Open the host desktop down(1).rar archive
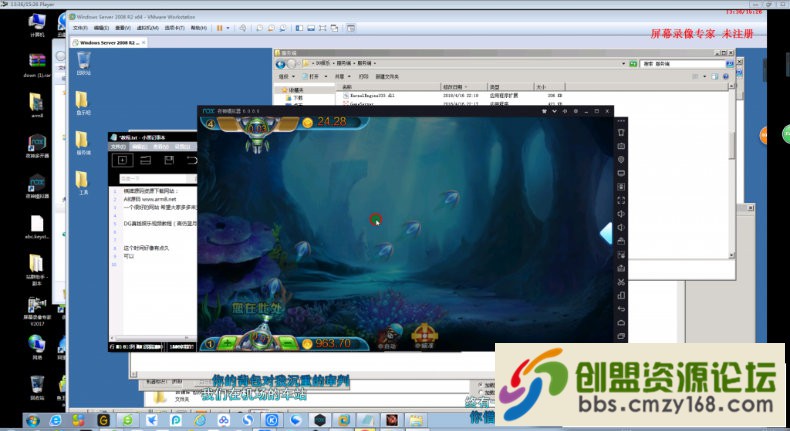This screenshot has height=431, width=790. 37,65
